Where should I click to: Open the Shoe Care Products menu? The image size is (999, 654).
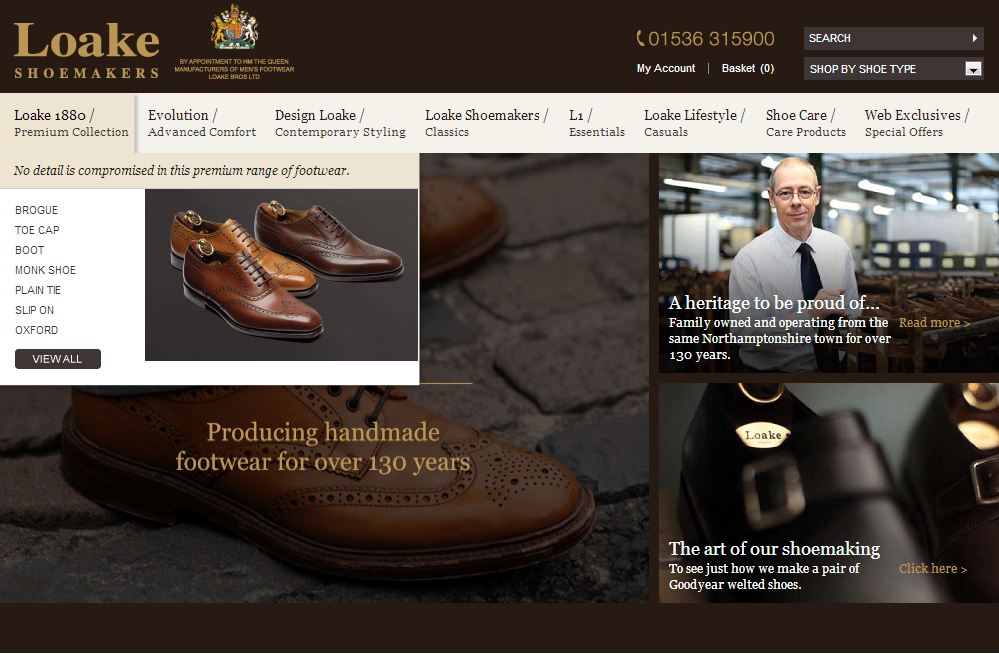click(x=805, y=123)
